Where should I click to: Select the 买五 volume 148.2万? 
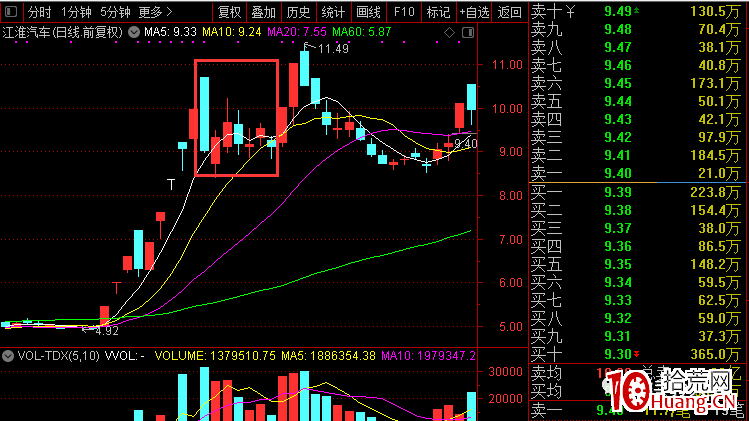pyautogui.click(x=715, y=265)
